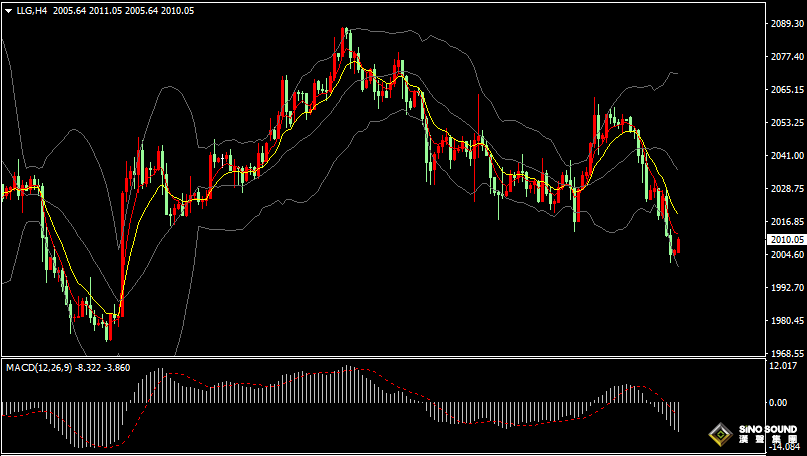The width and height of the screenshot is (807, 456).
Task: Click the OHLC values in chart header
Action: point(125,10)
